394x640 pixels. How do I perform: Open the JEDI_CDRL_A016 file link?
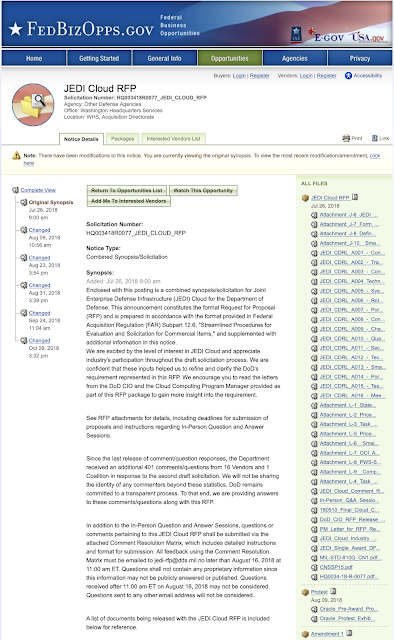click(352, 396)
